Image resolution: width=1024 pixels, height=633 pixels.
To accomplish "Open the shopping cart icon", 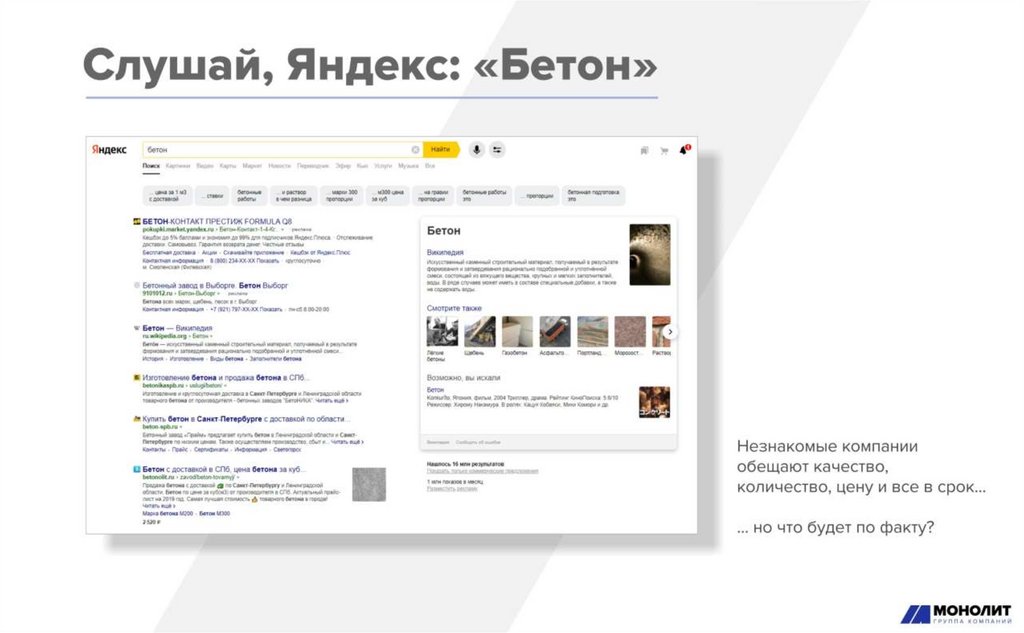I will click(664, 150).
